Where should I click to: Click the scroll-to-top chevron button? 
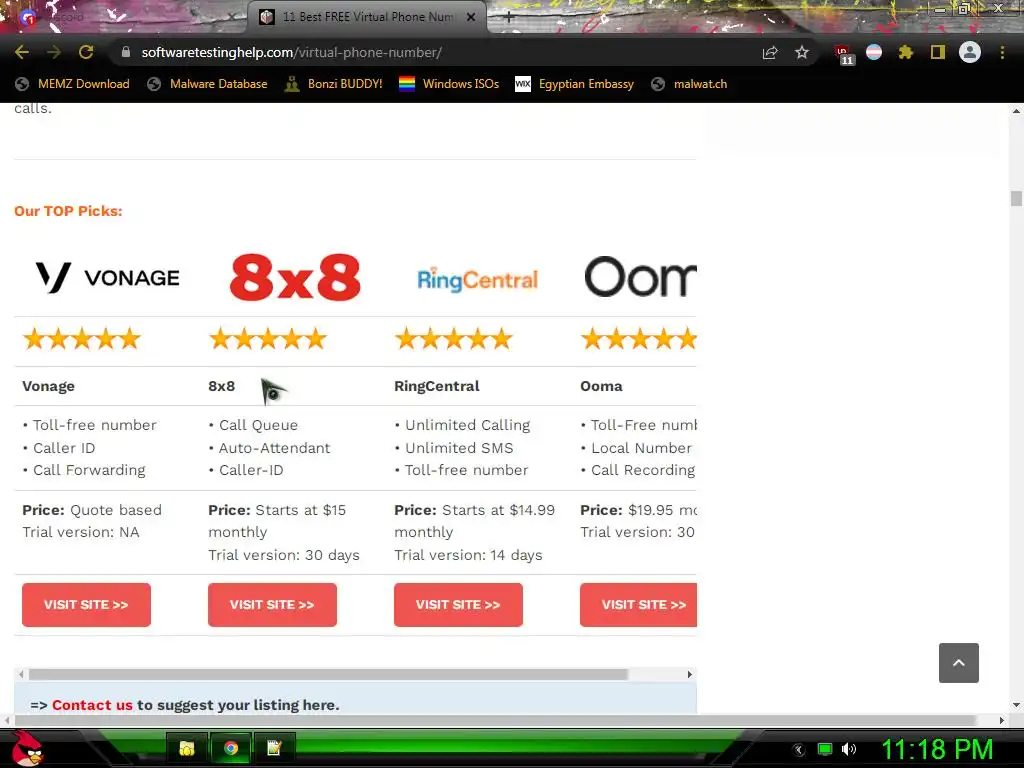tap(959, 663)
